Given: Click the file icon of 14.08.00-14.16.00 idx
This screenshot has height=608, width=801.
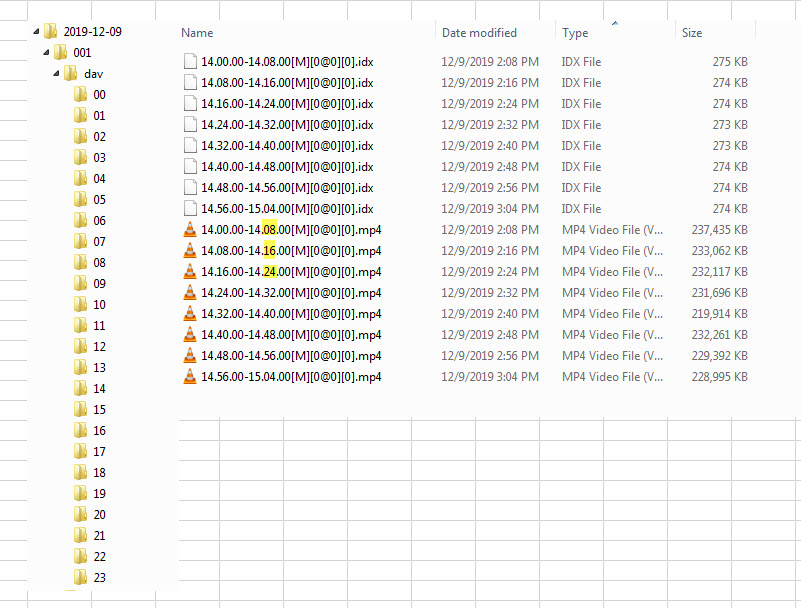Looking at the screenshot, I should [190, 83].
